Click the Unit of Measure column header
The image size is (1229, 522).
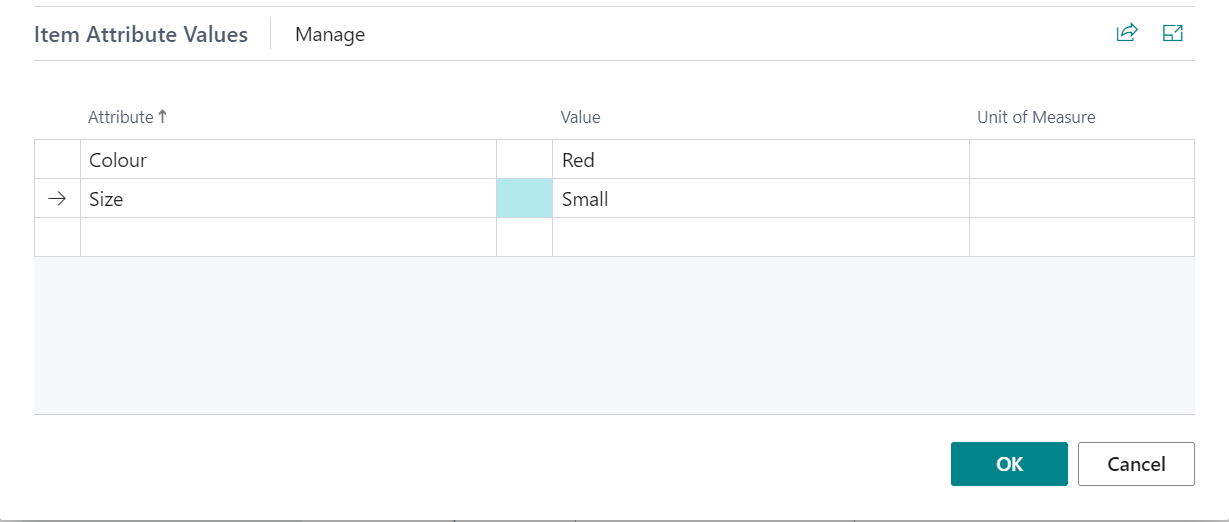tap(1036, 117)
